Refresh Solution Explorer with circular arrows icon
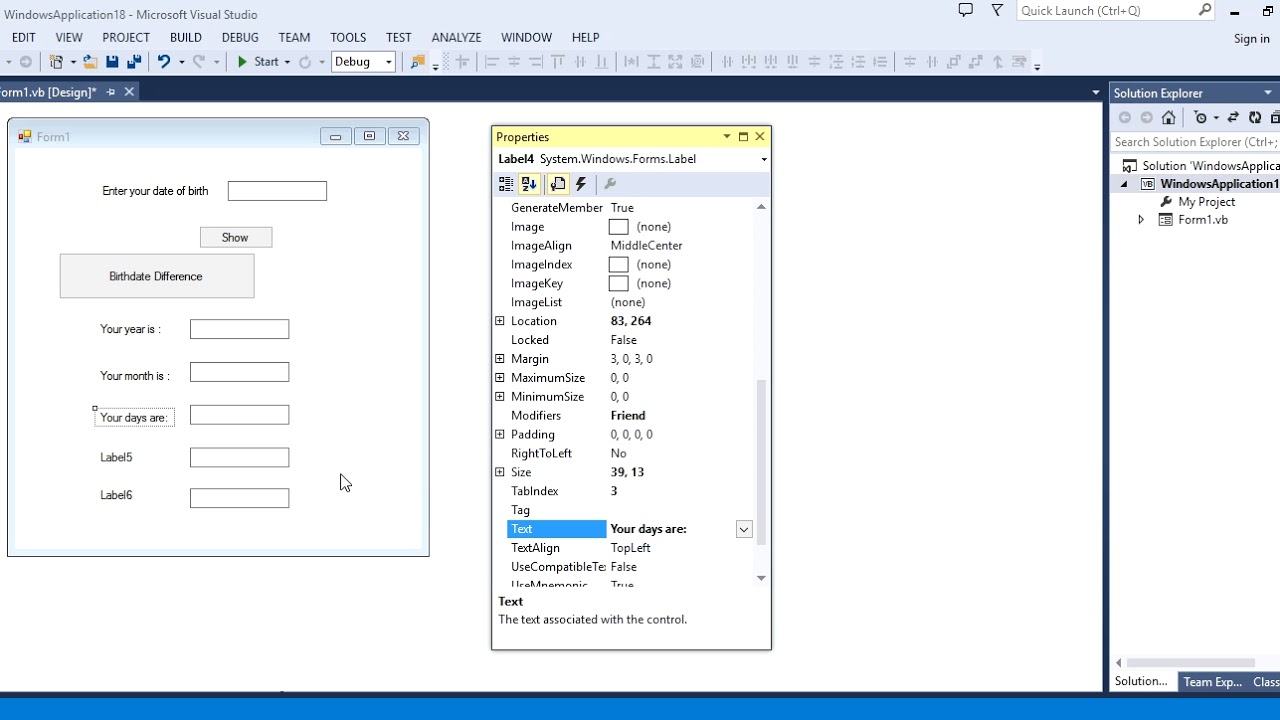The height and width of the screenshot is (720, 1280). [1255, 118]
